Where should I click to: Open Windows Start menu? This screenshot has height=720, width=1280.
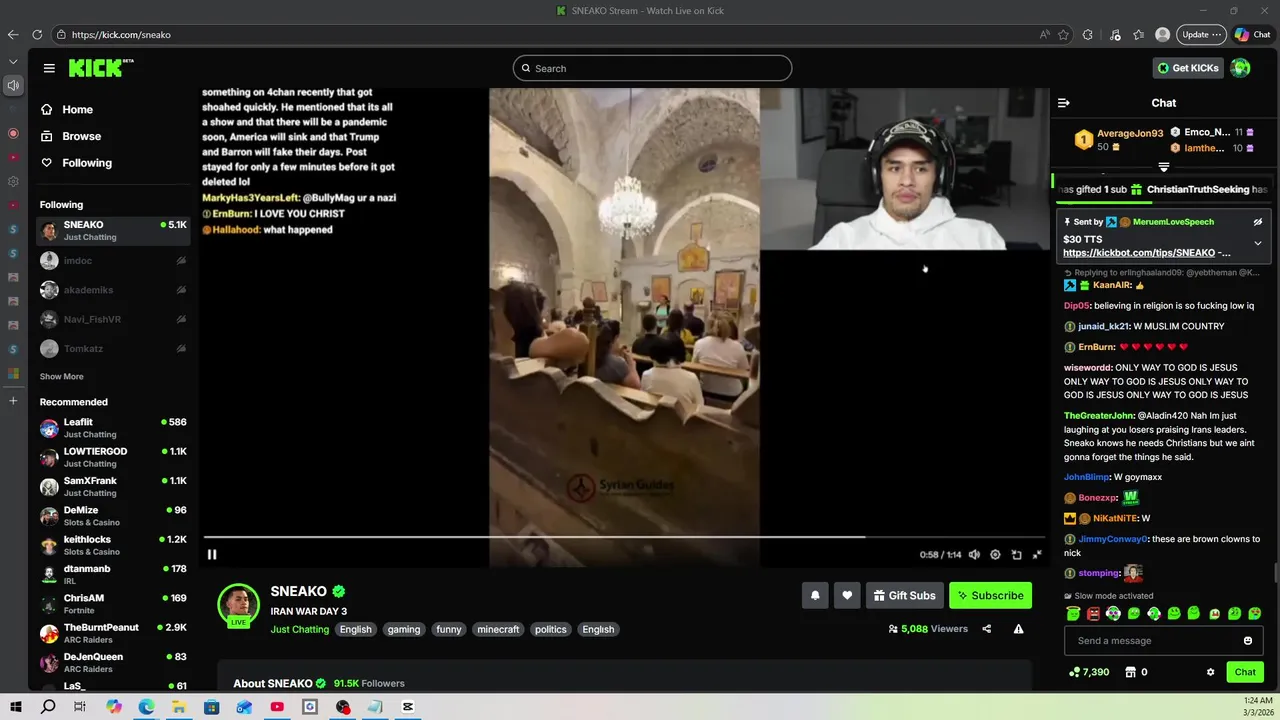click(16, 707)
